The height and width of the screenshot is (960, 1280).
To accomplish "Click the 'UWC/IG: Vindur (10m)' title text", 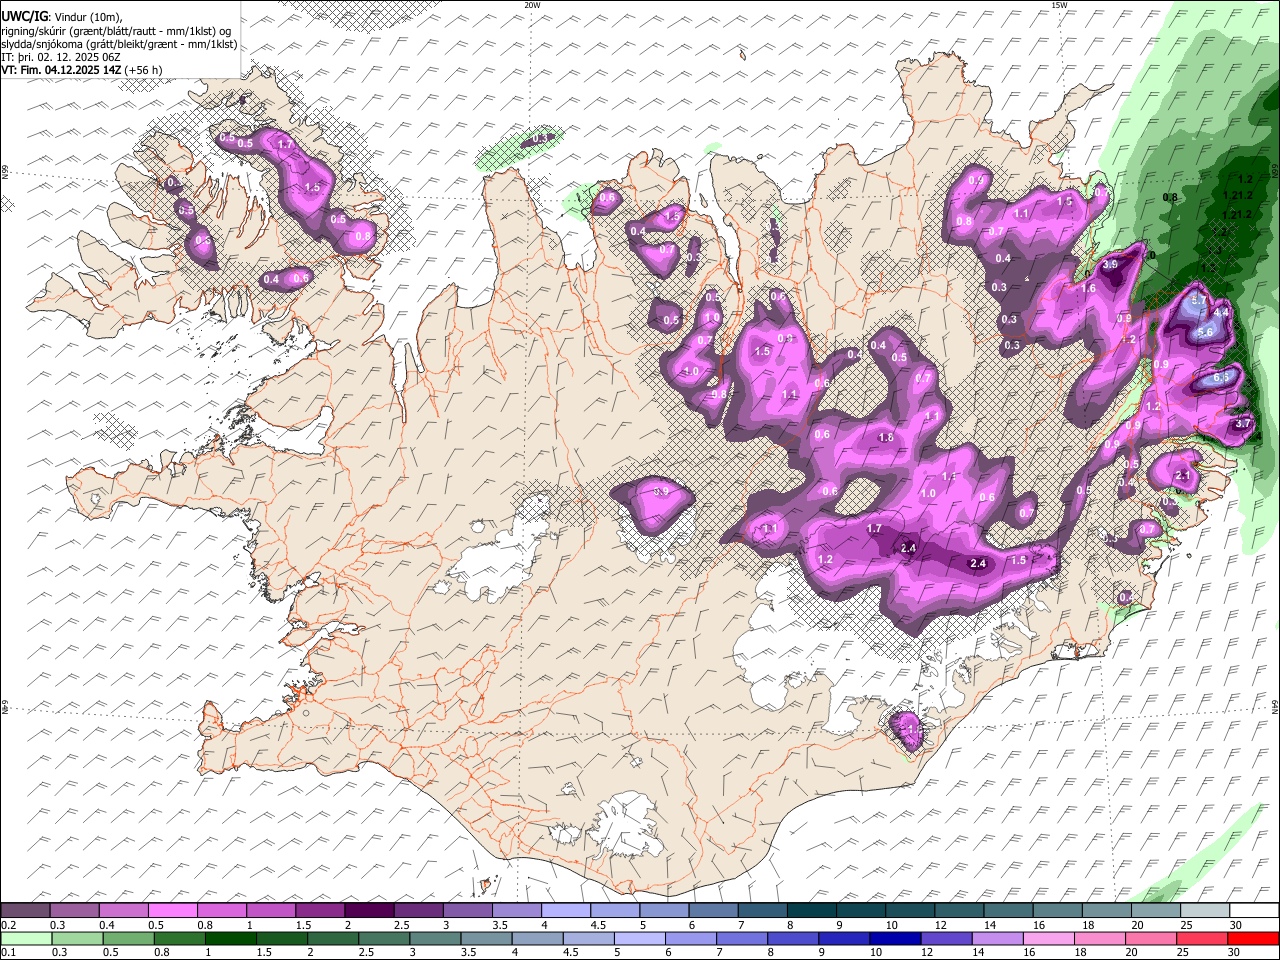I will tap(63, 17).
